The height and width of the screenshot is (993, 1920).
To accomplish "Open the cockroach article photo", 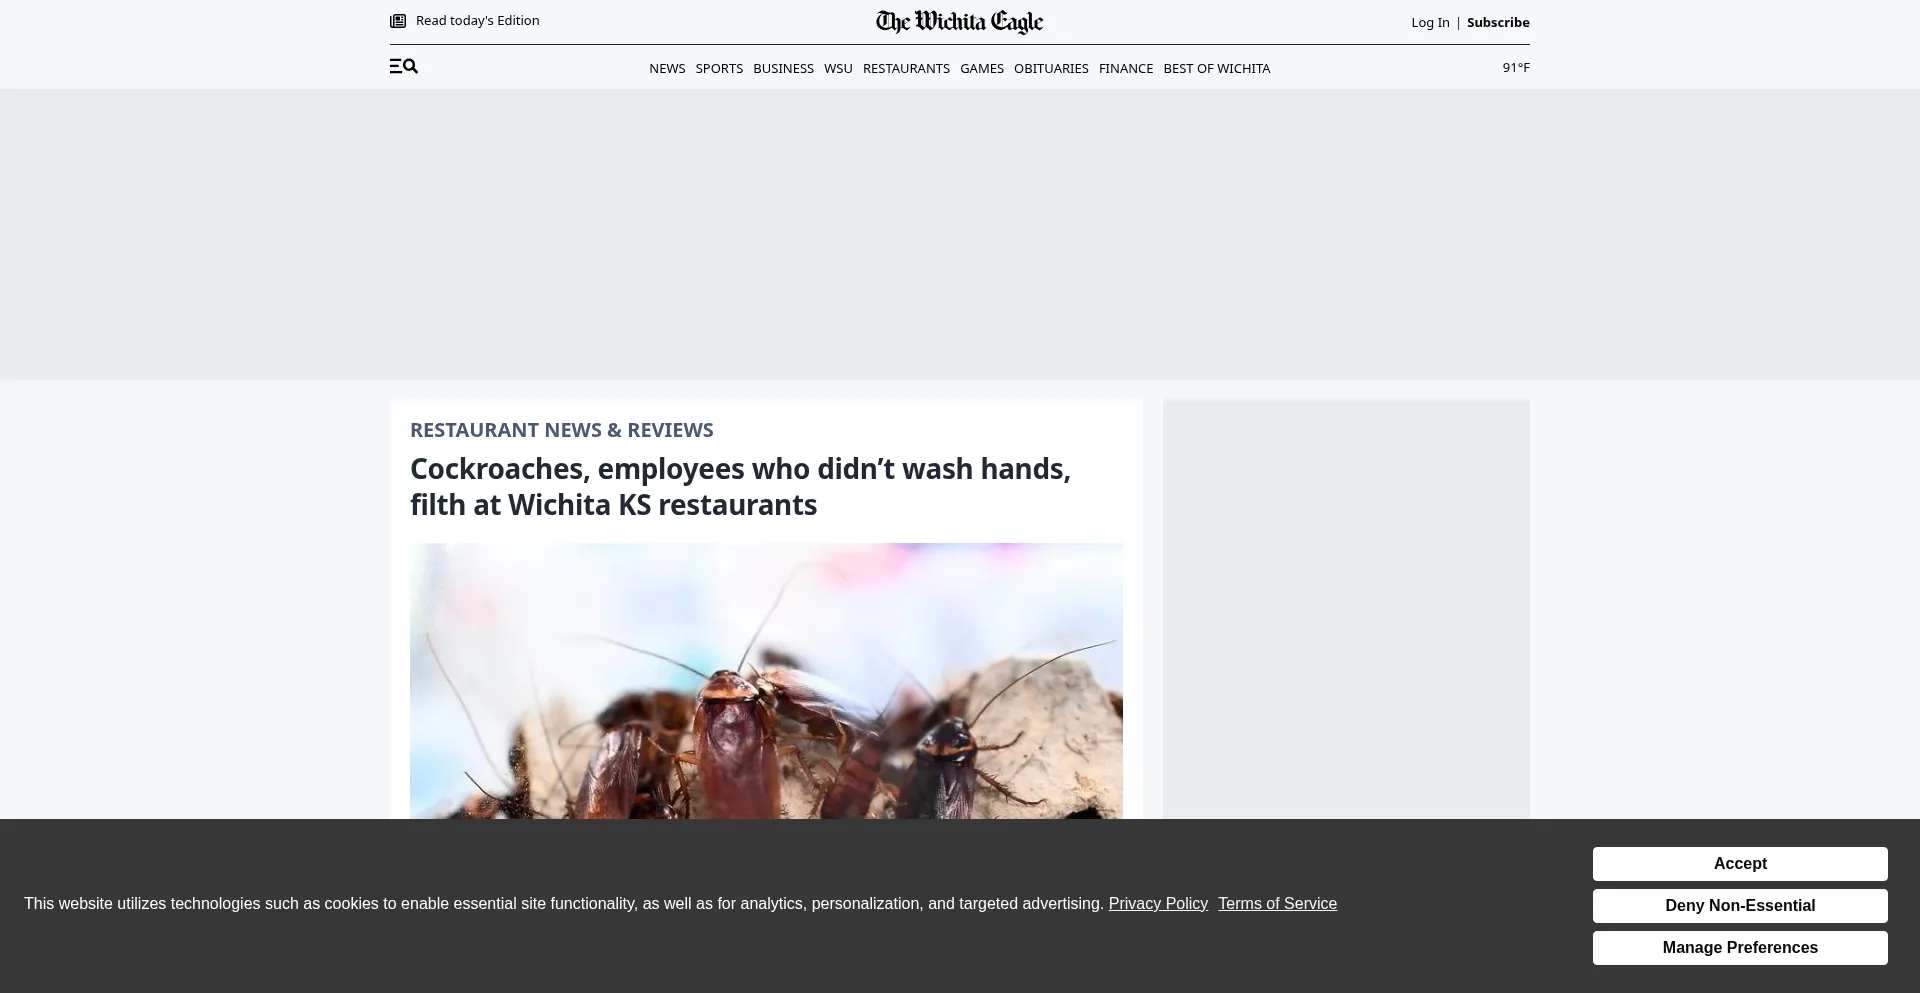I will [x=766, y=681].
